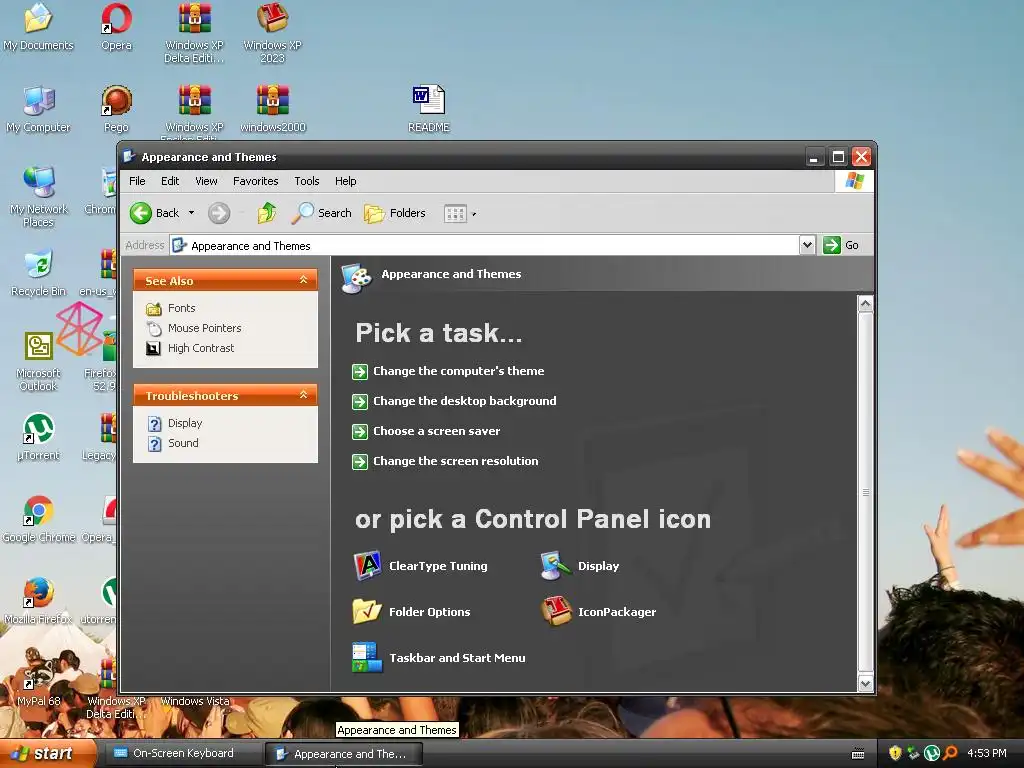Image resolution: width=1024 pixels, height=768 pixels.
Task: Select the Microsoft Outlook desktop icon
Action: (39, 361)
